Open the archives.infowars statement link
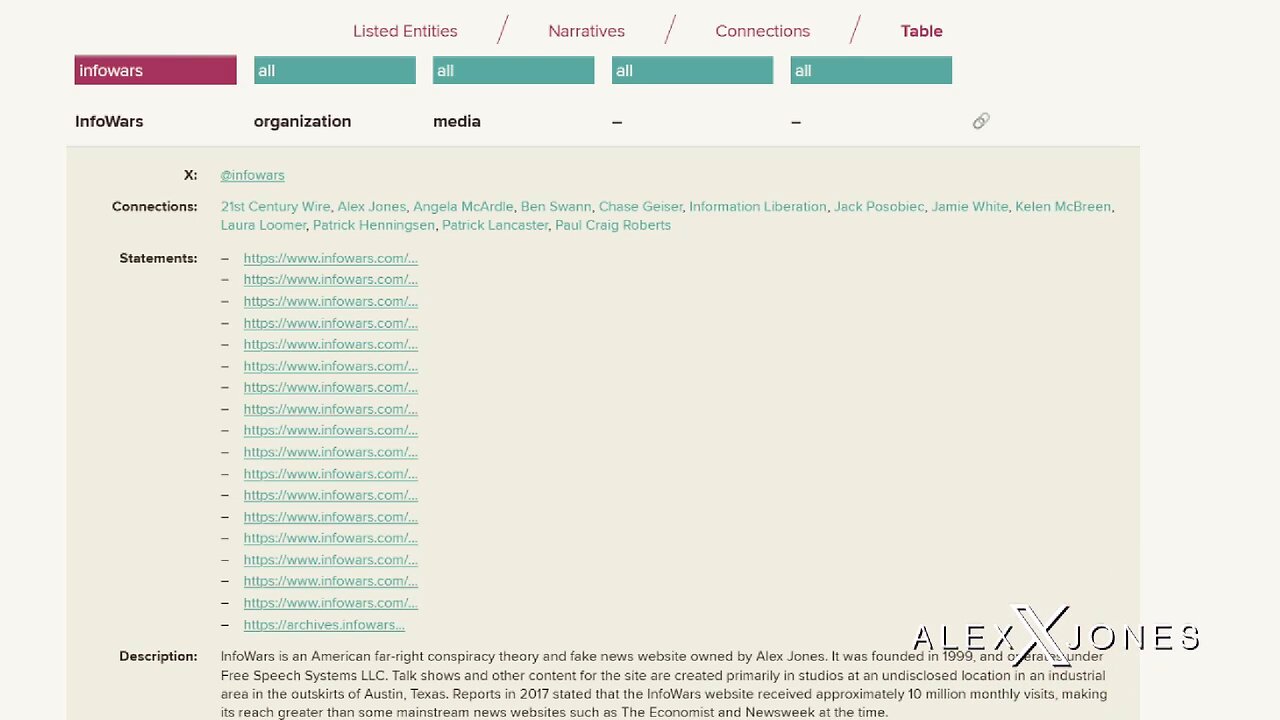The width and height of the screenshot is (1280, 720). pyautogui.click(x=324, y=625)
